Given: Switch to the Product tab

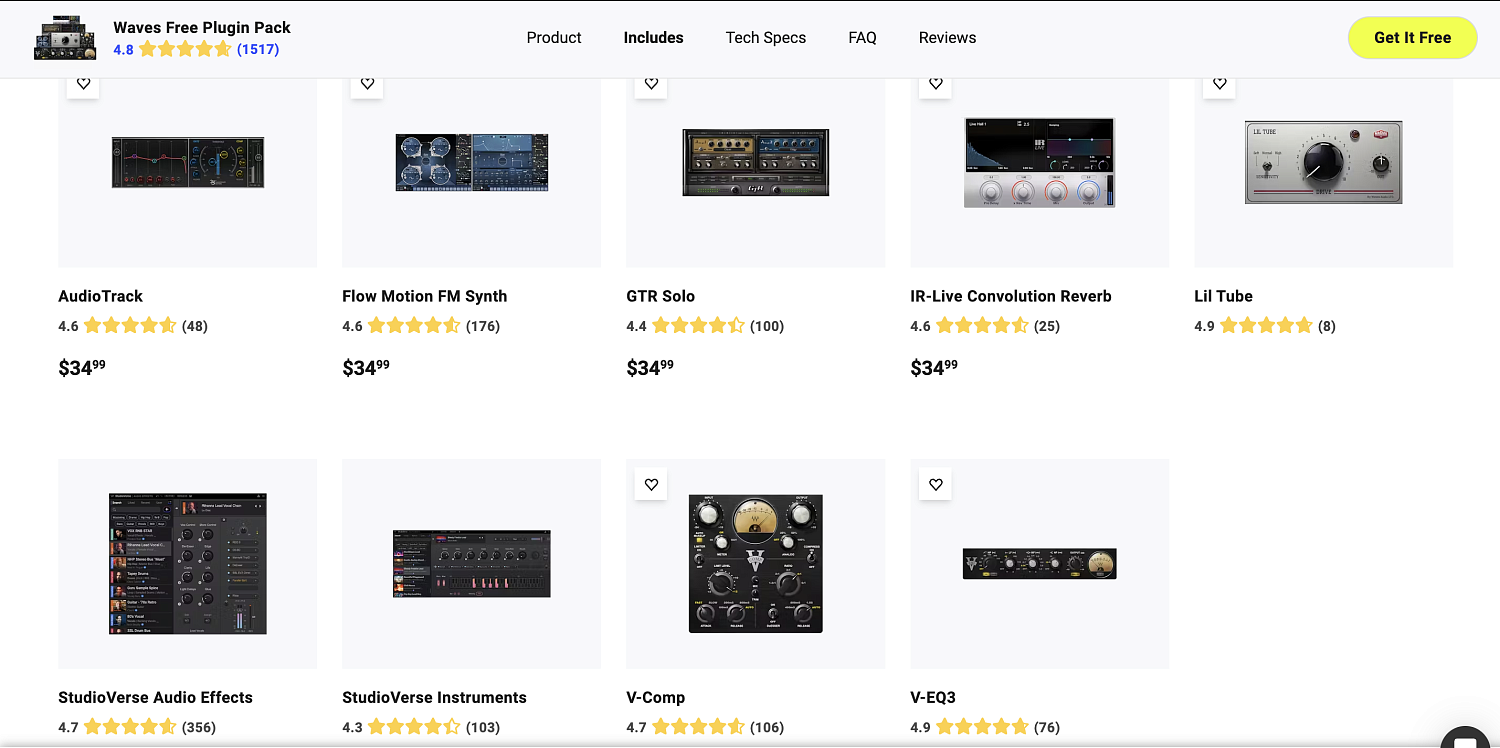Looking at the screenshot, I should point(554,38).
